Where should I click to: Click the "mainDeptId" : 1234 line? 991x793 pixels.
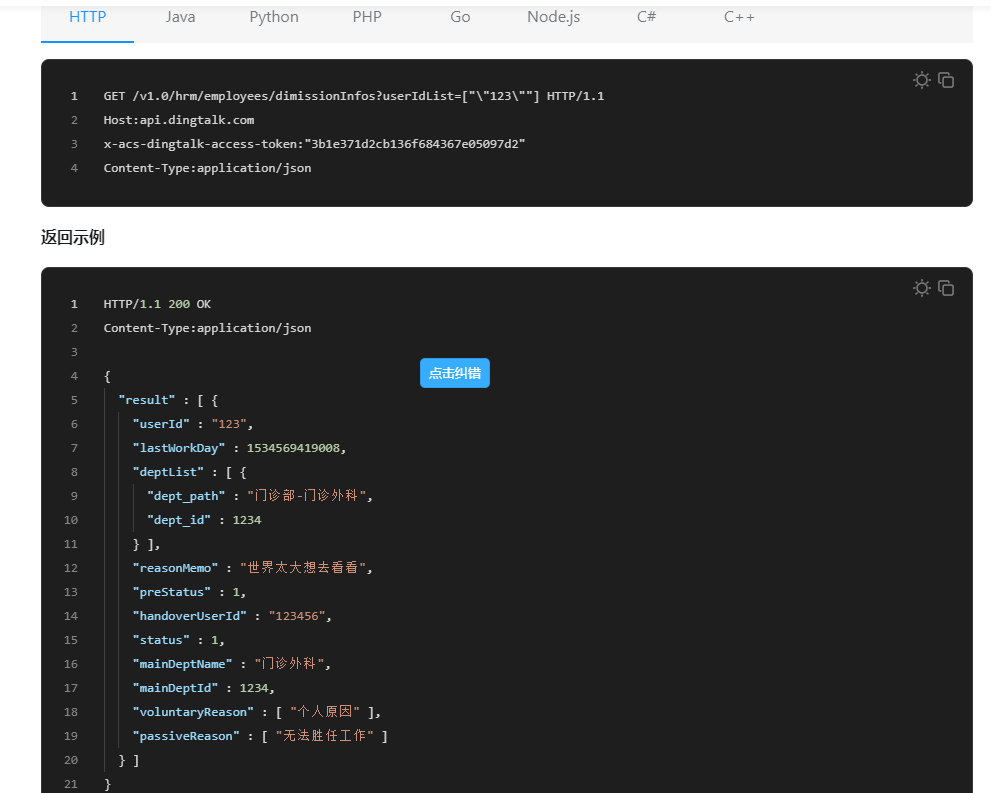tap(204, 688)
